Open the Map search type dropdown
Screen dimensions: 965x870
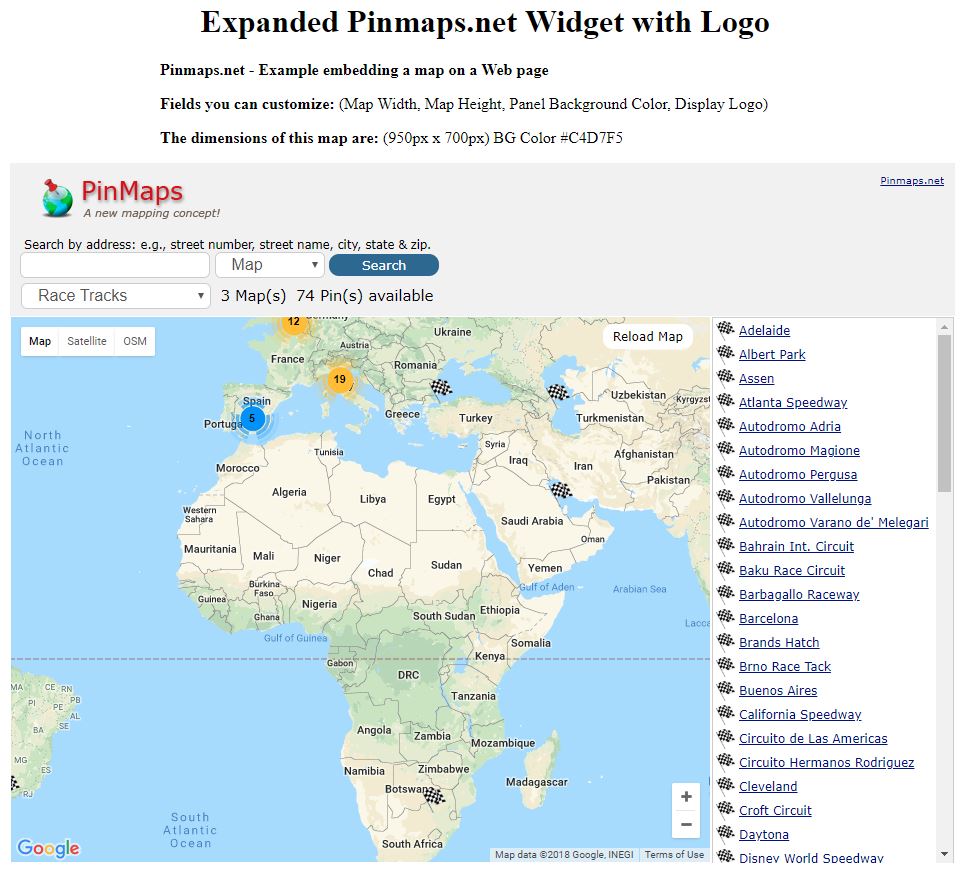(x=270, y=265)
